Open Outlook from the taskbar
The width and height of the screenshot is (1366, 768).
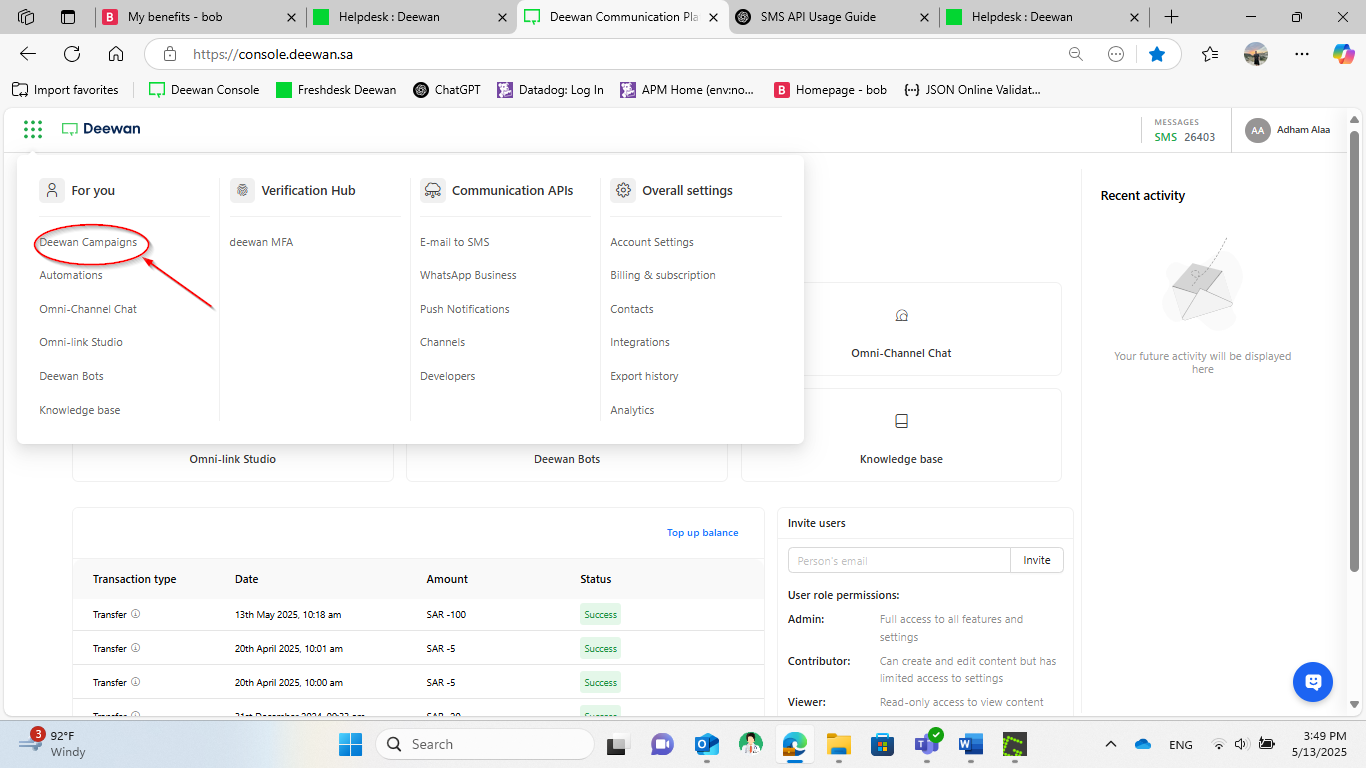(x=707, y=744)
